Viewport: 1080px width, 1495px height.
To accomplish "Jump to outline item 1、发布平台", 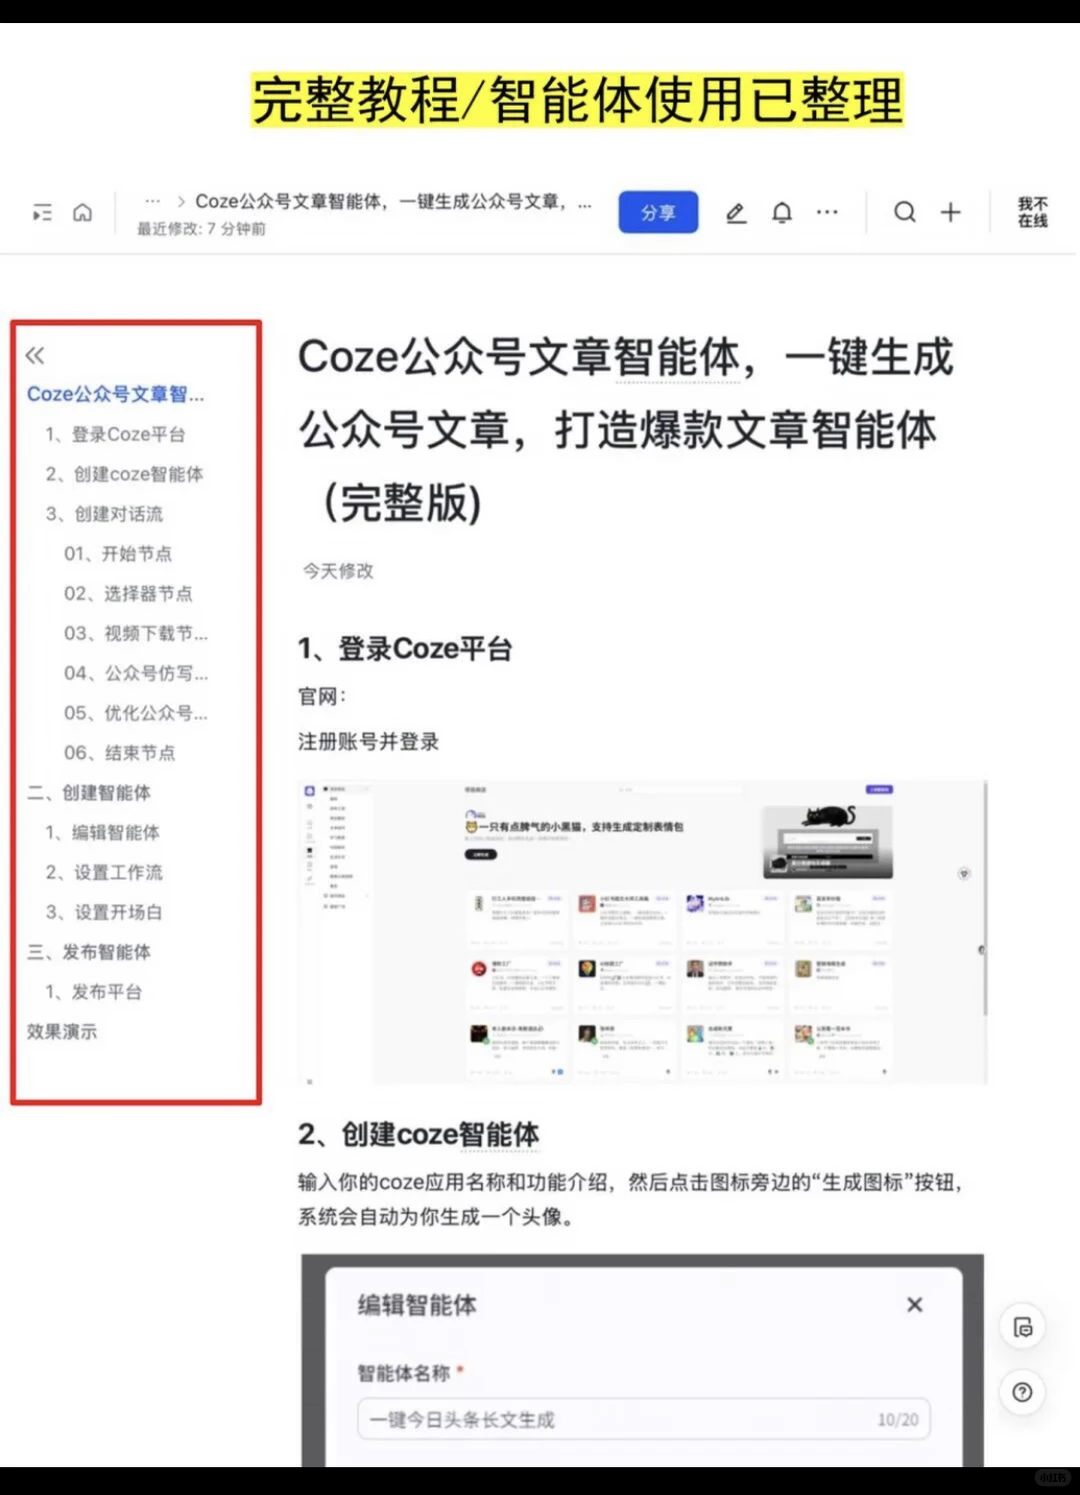I will coord(93,992).
